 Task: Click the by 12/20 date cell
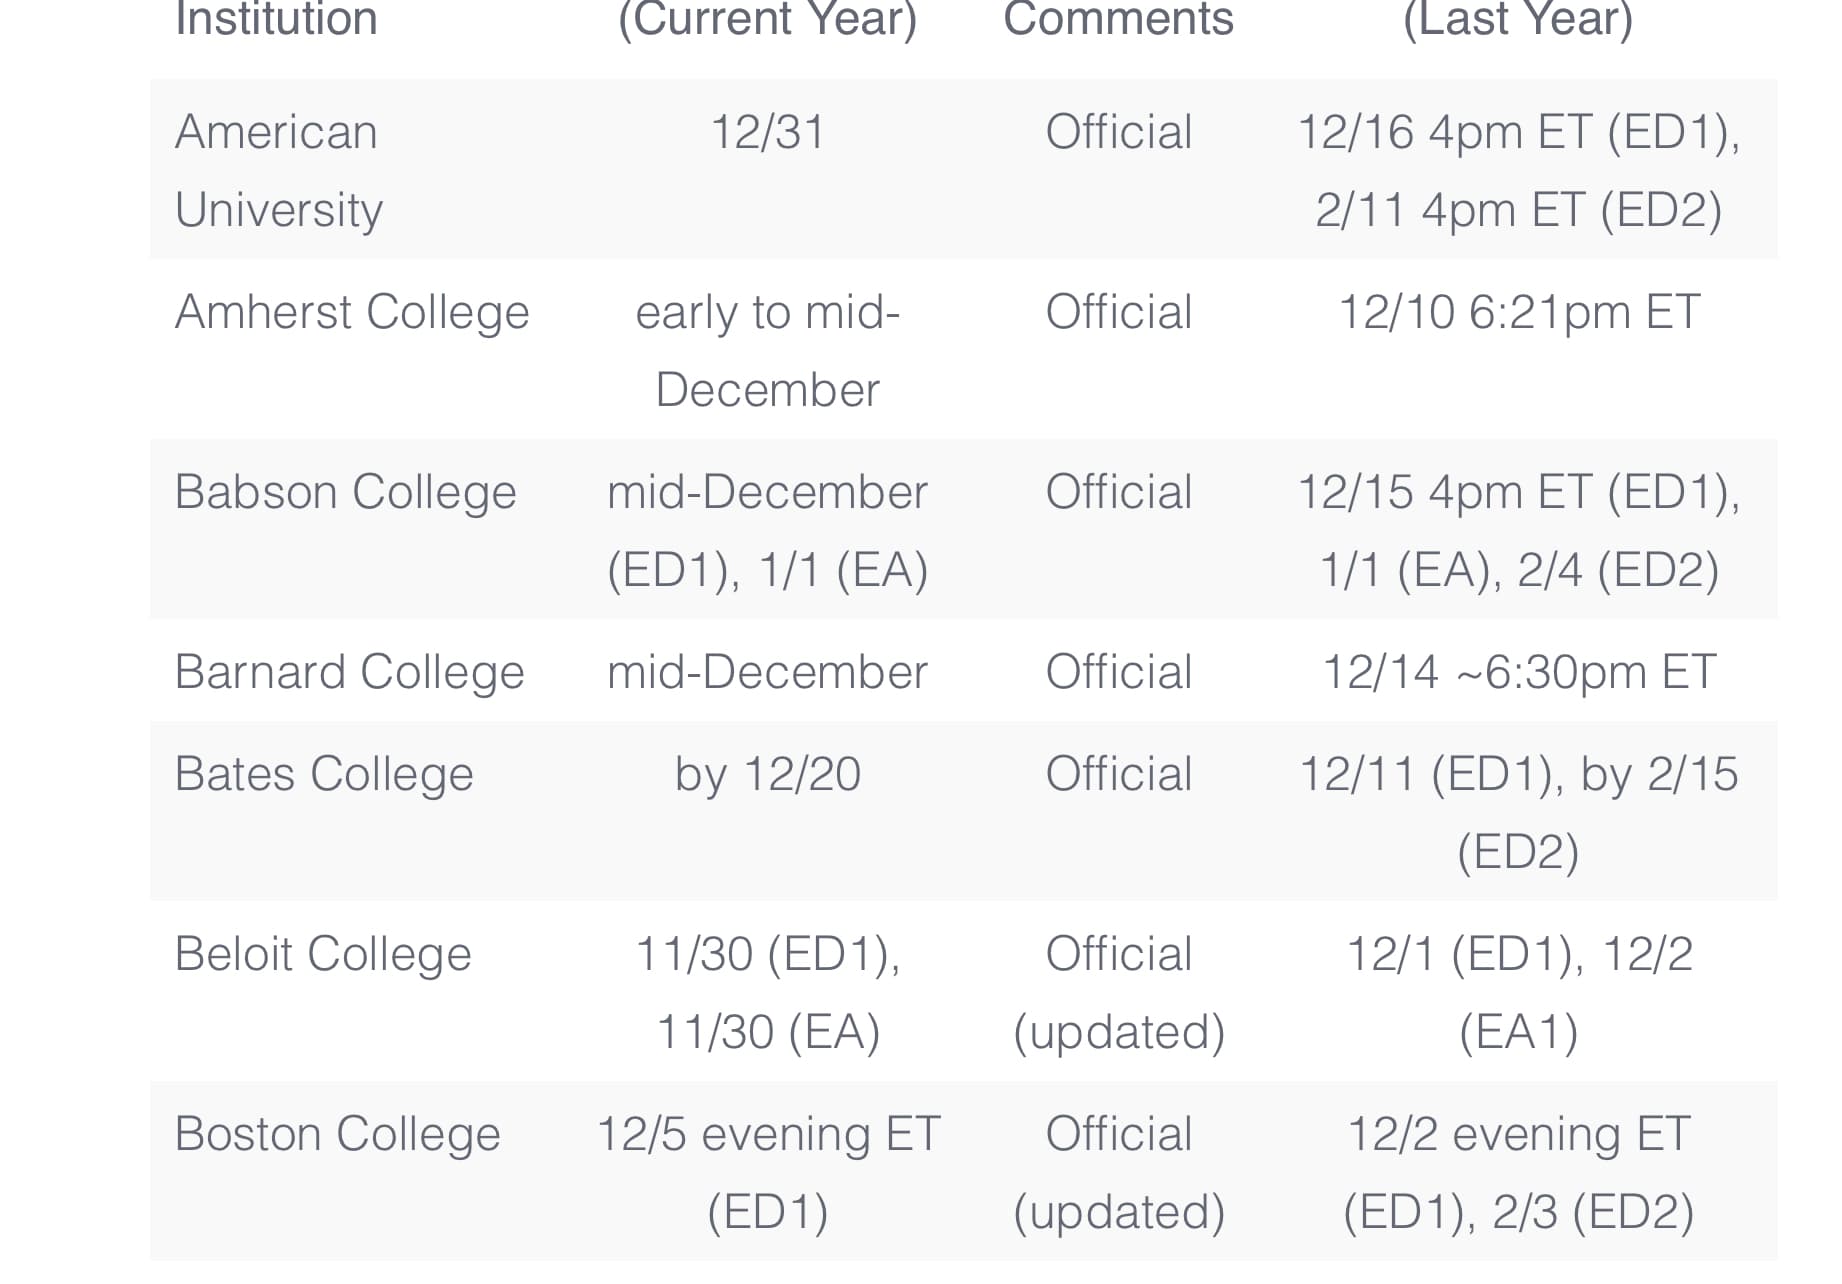(x=767, y=774)
